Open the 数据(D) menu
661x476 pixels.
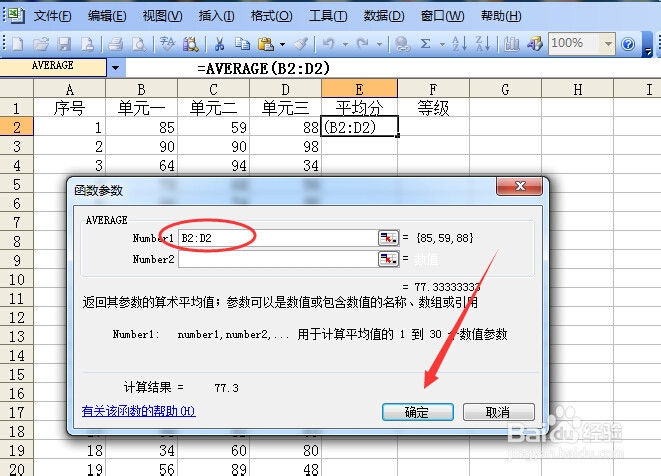tap(384, 16)
